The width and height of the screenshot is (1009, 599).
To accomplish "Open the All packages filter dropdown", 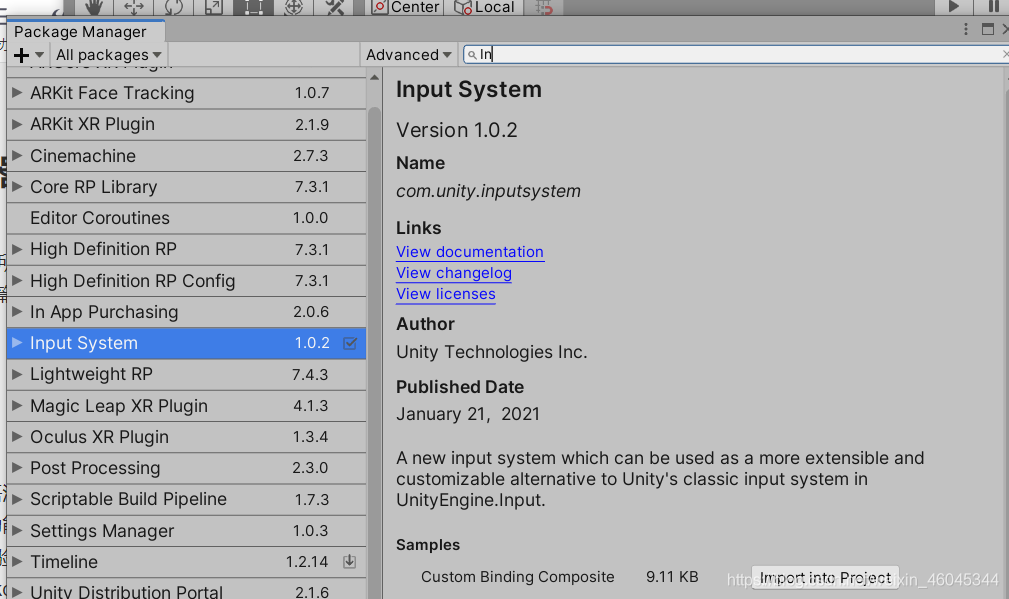I will point(108,55).
